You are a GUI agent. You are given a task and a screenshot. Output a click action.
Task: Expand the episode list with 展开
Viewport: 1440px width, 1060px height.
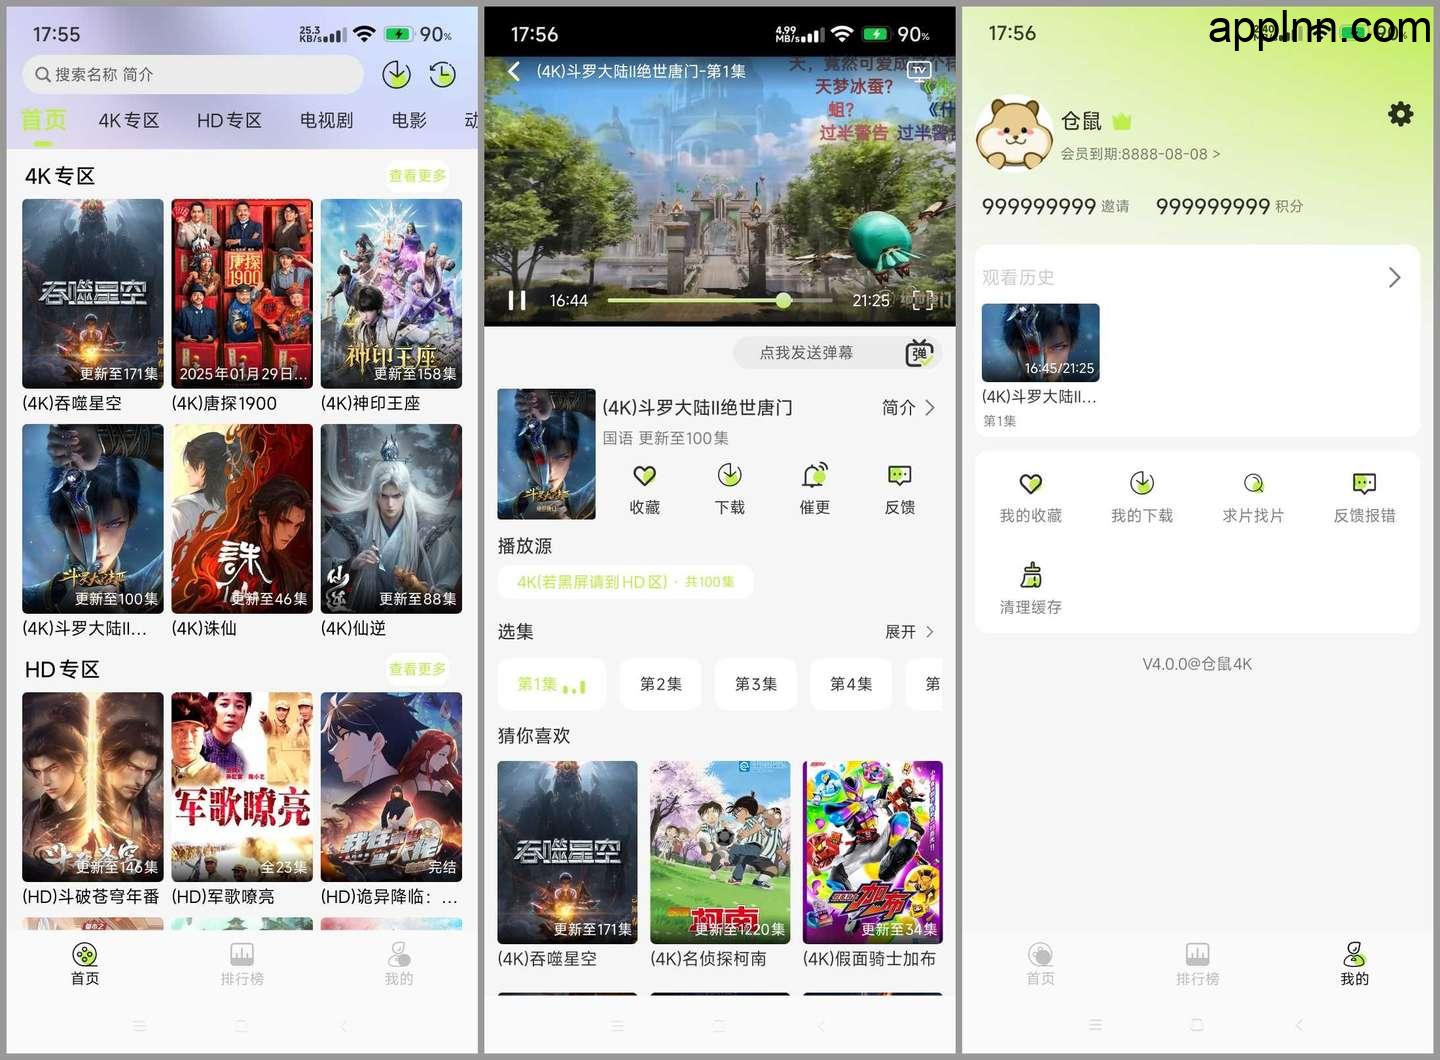click(910, 632)
